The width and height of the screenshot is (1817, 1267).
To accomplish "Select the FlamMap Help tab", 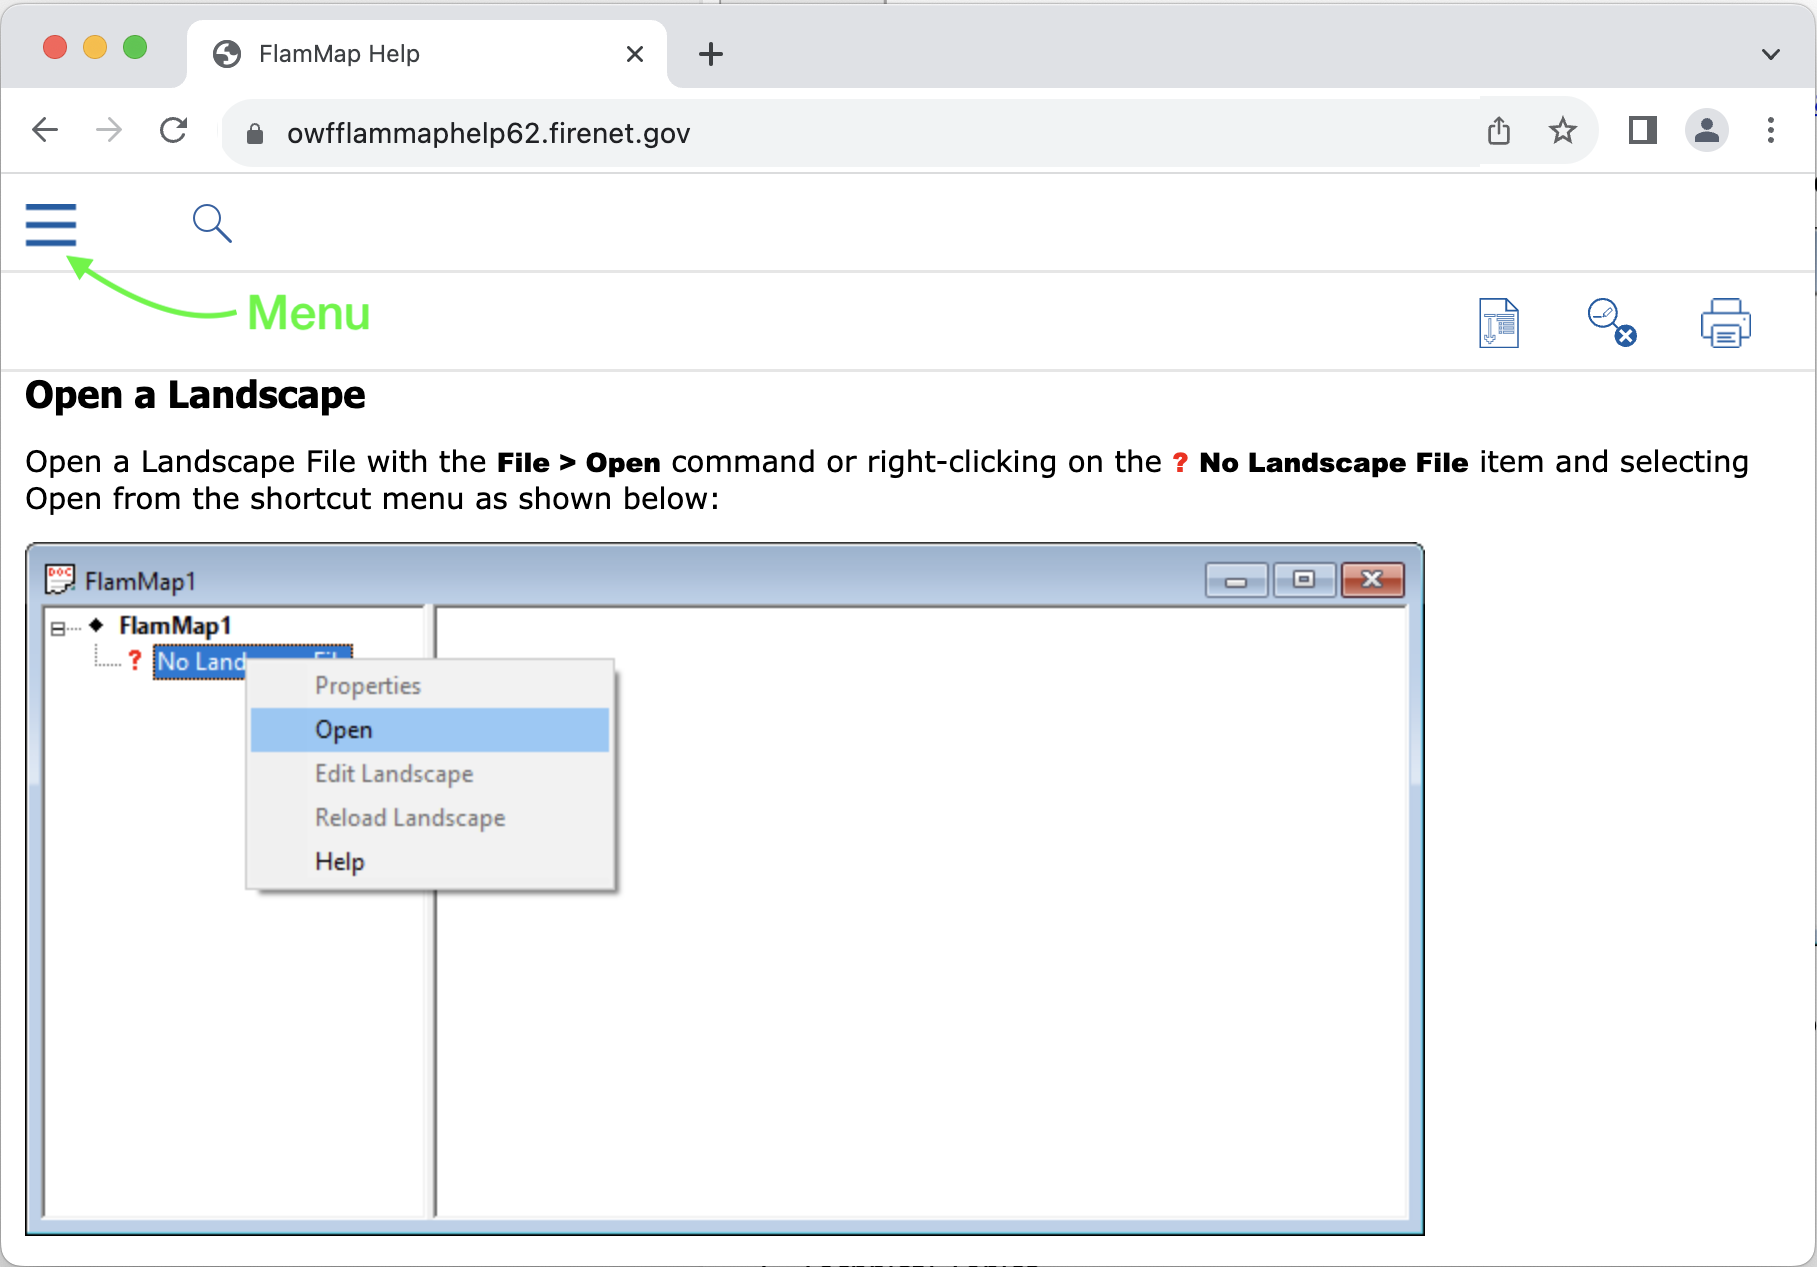I will coord(428,54).
